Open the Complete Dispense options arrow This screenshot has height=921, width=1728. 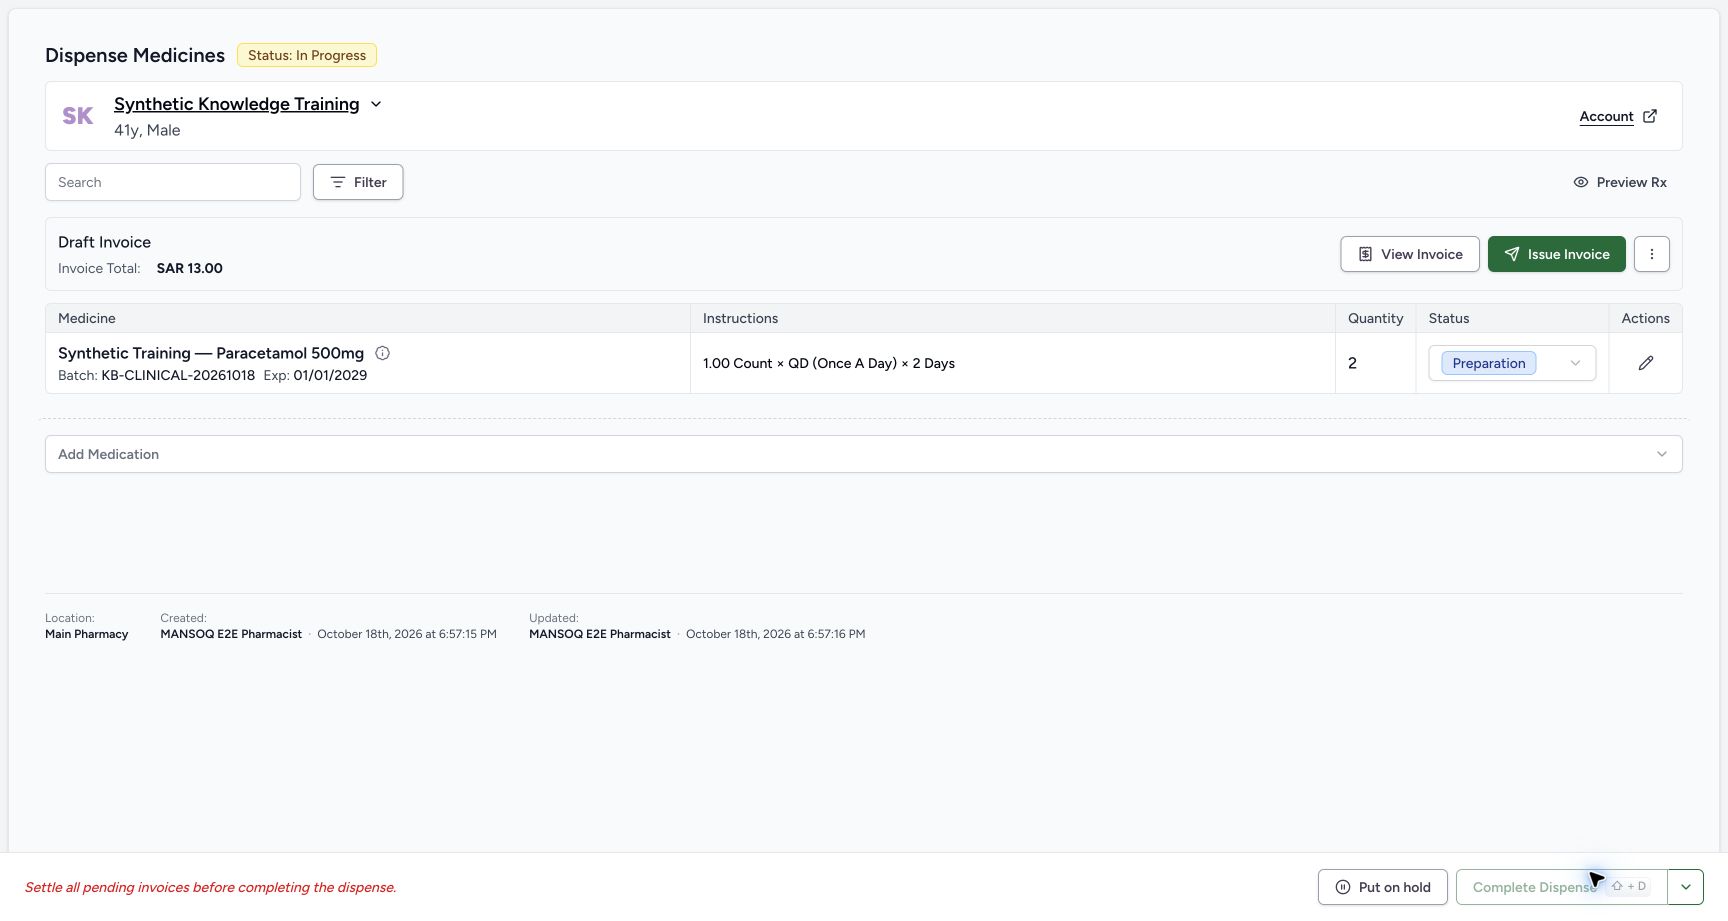[x=1685, y=887]
